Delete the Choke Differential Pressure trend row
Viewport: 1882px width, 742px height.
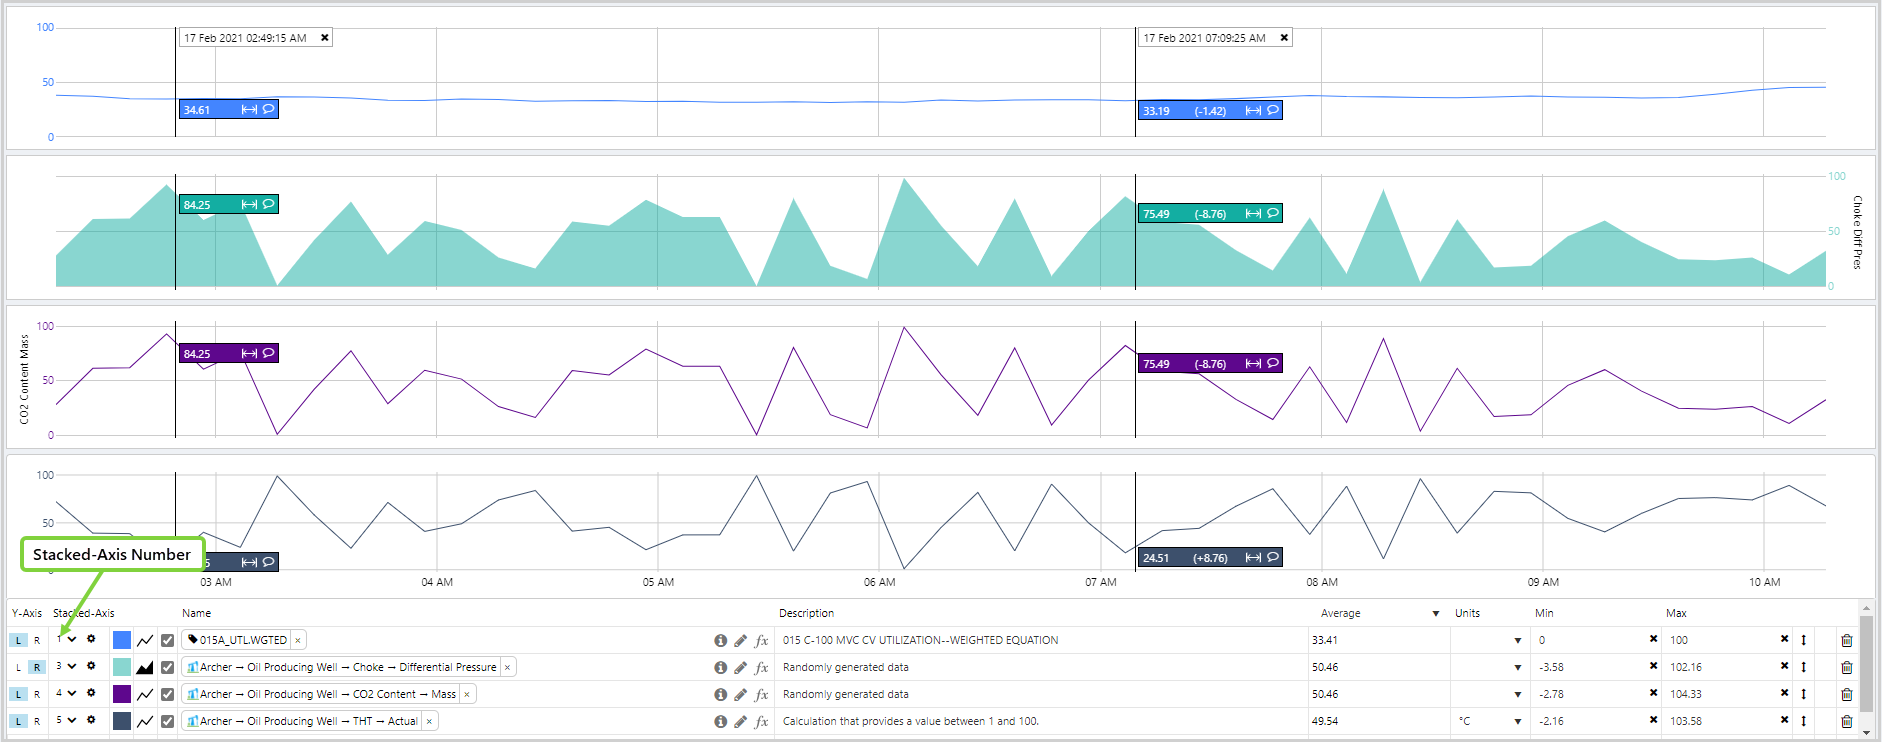click(1846, 667)
